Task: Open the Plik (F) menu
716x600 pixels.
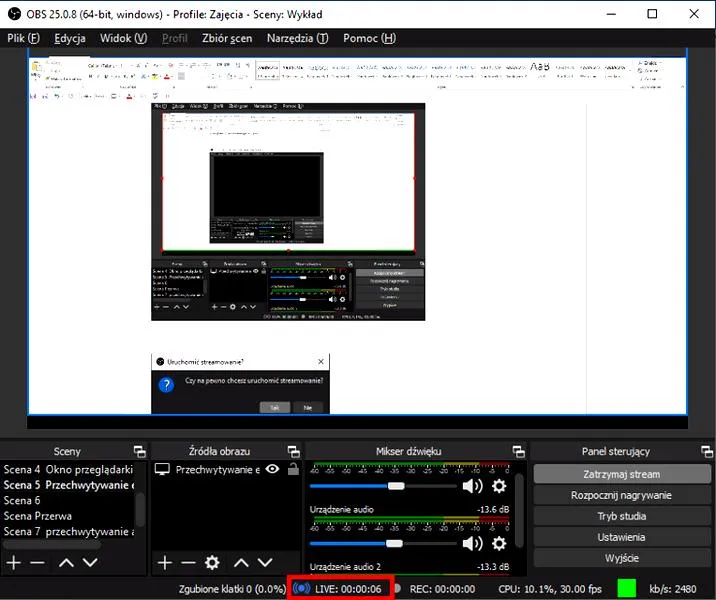Action: (23, 38)
